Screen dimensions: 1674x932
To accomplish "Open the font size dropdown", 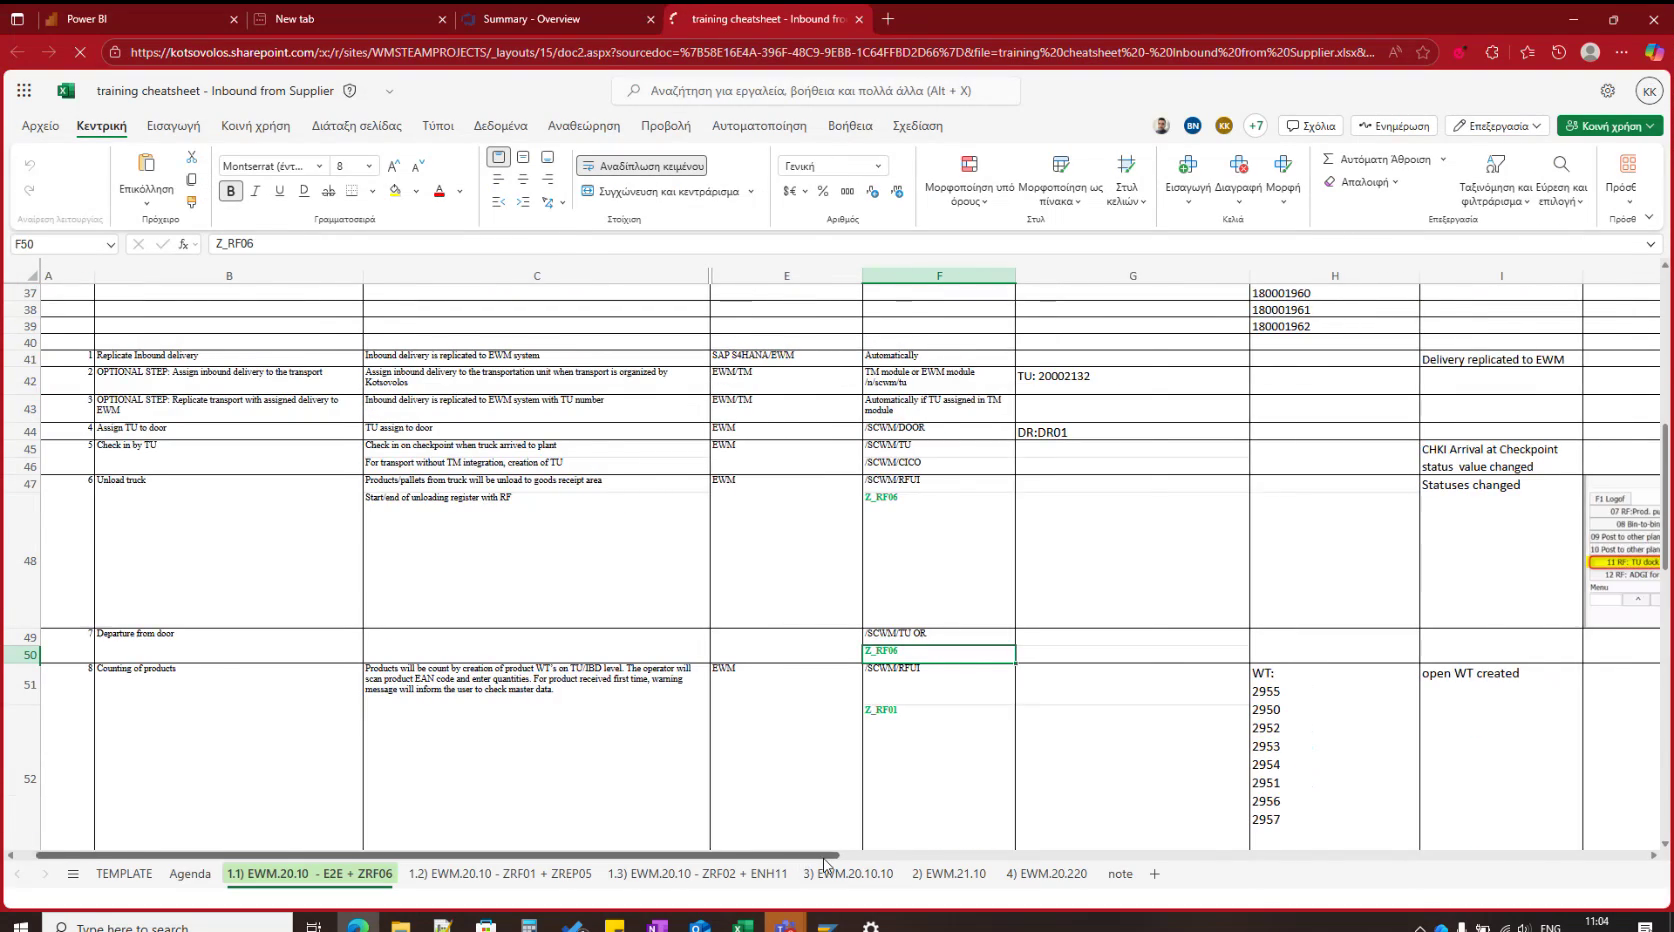I will pos(367,166).
